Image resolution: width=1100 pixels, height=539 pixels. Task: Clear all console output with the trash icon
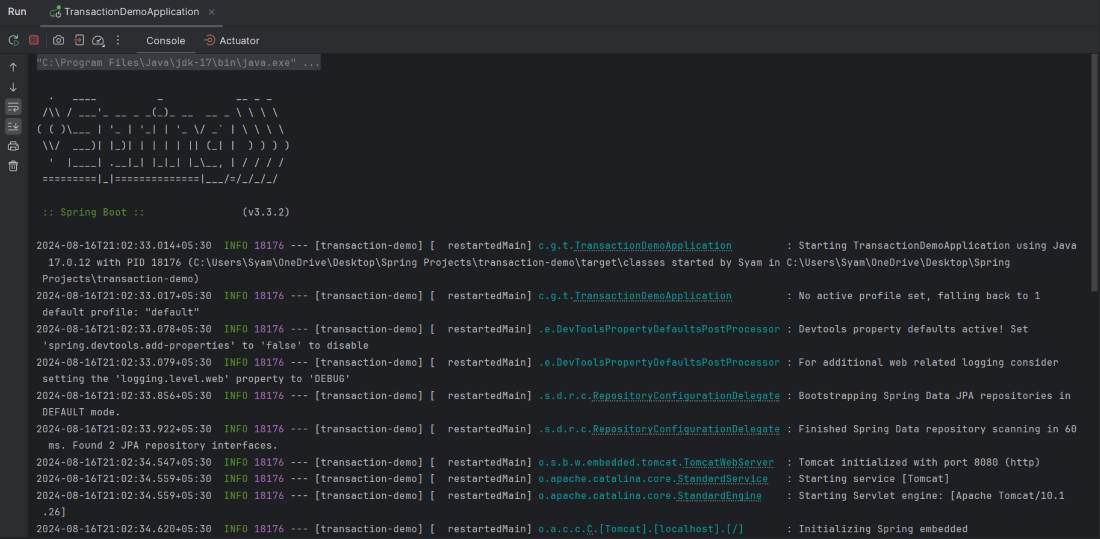coord(13,166)
